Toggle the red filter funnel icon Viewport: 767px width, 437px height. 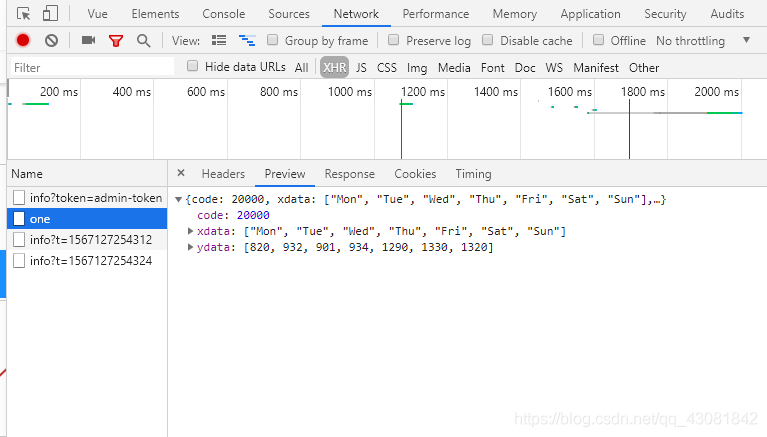pyautogui.click(x=116, y=41)
